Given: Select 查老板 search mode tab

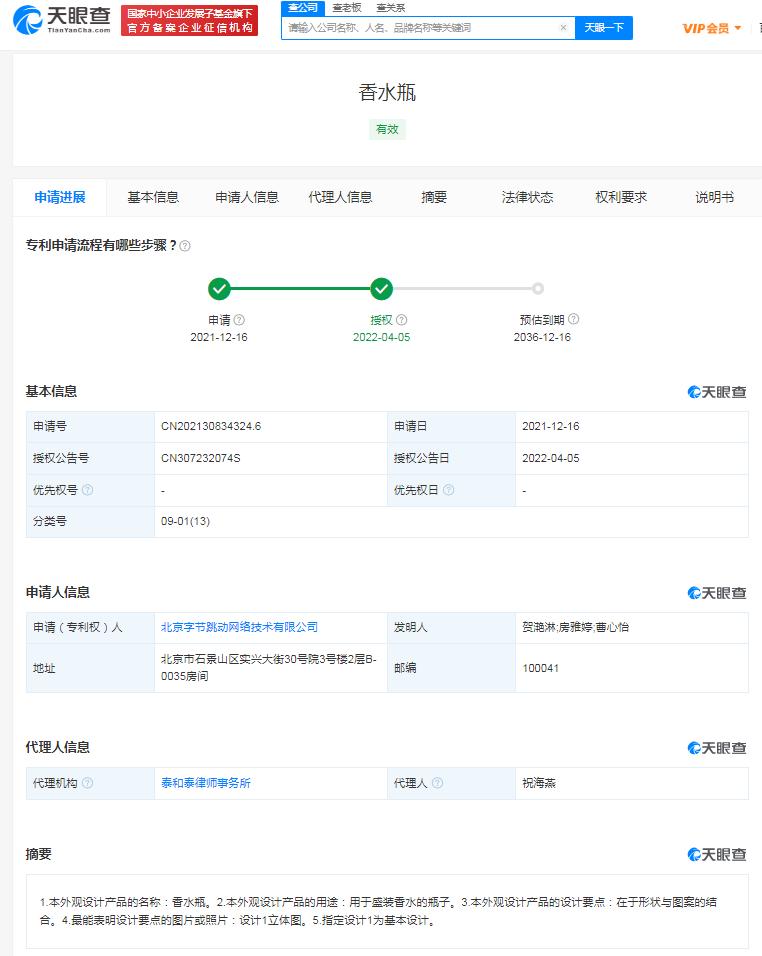Looking at the screenshot, I should pos(347,7).
